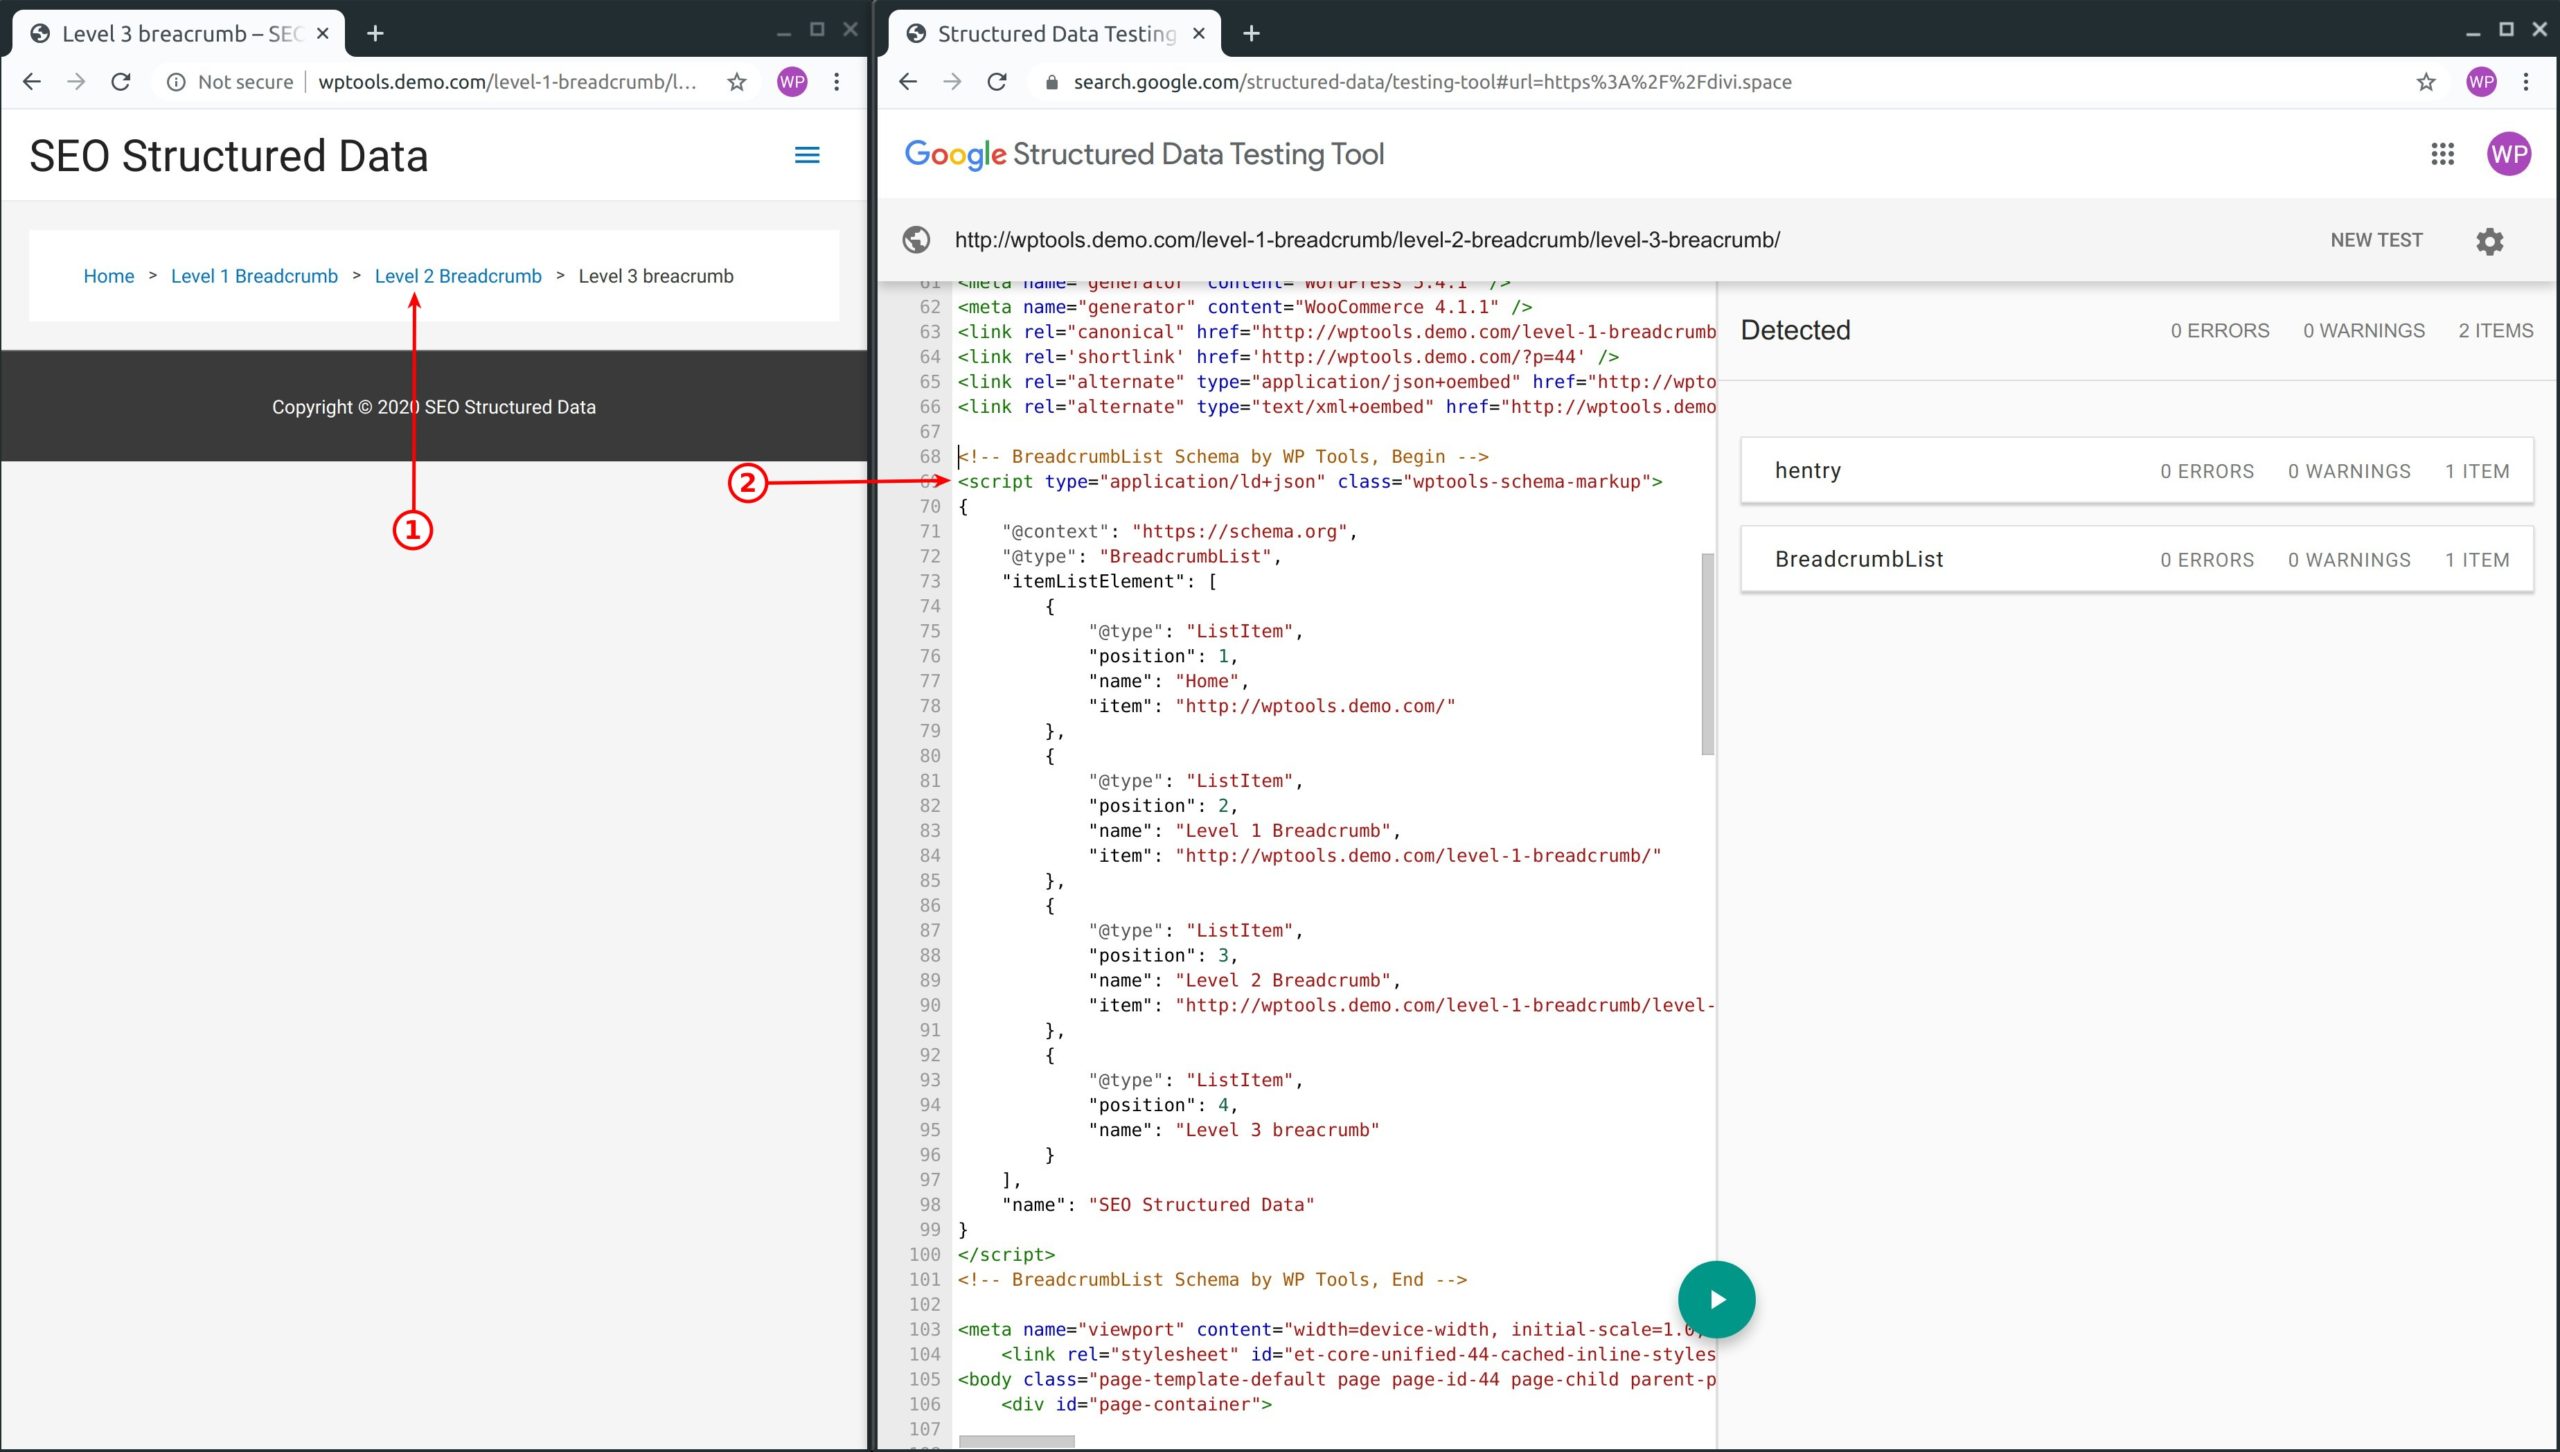
Task: Click "name": "Home" code line
Action: (x=1169, y=681)
